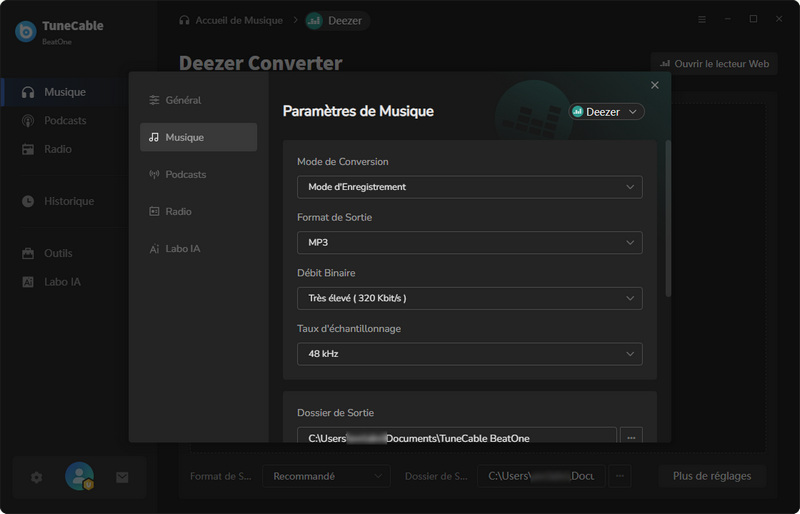The width and height of the screenshot is (800, 514).
Task: Open Historique in the left sidebar
Action: click(x=68, y=201)
